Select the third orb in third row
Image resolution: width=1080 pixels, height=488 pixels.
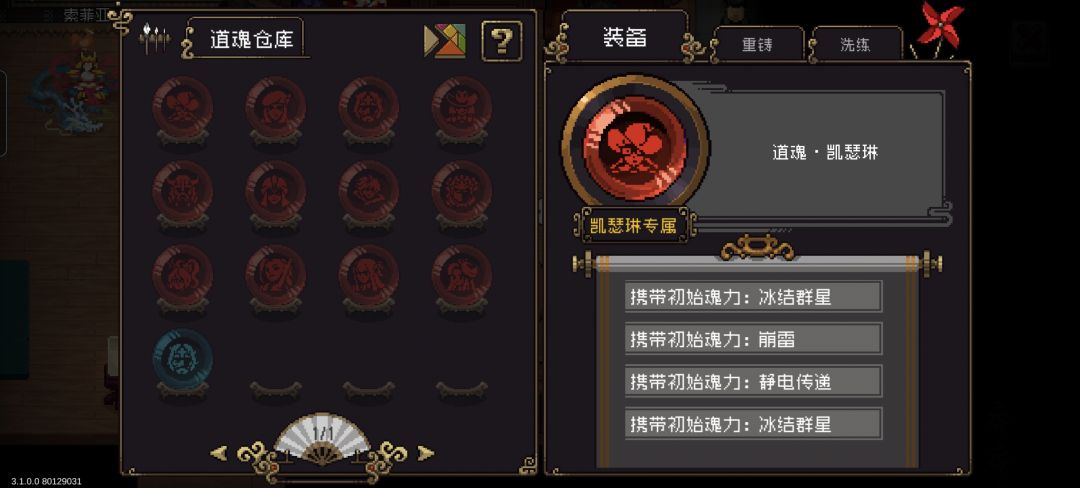(x=368, y=275)
